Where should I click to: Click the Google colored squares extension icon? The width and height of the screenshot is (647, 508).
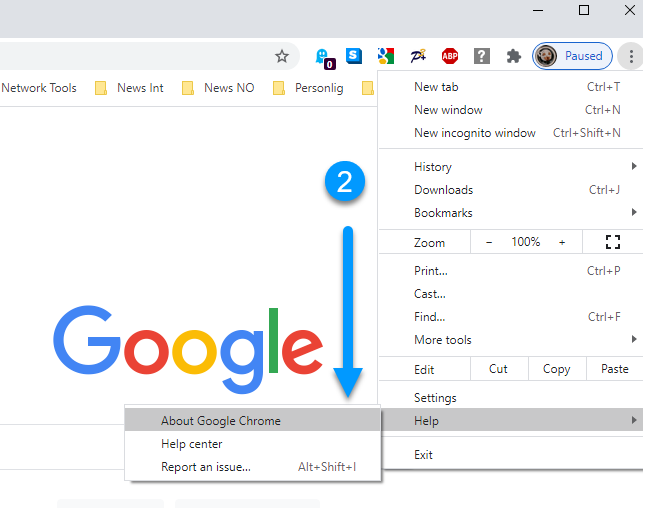tap(386, 56)
